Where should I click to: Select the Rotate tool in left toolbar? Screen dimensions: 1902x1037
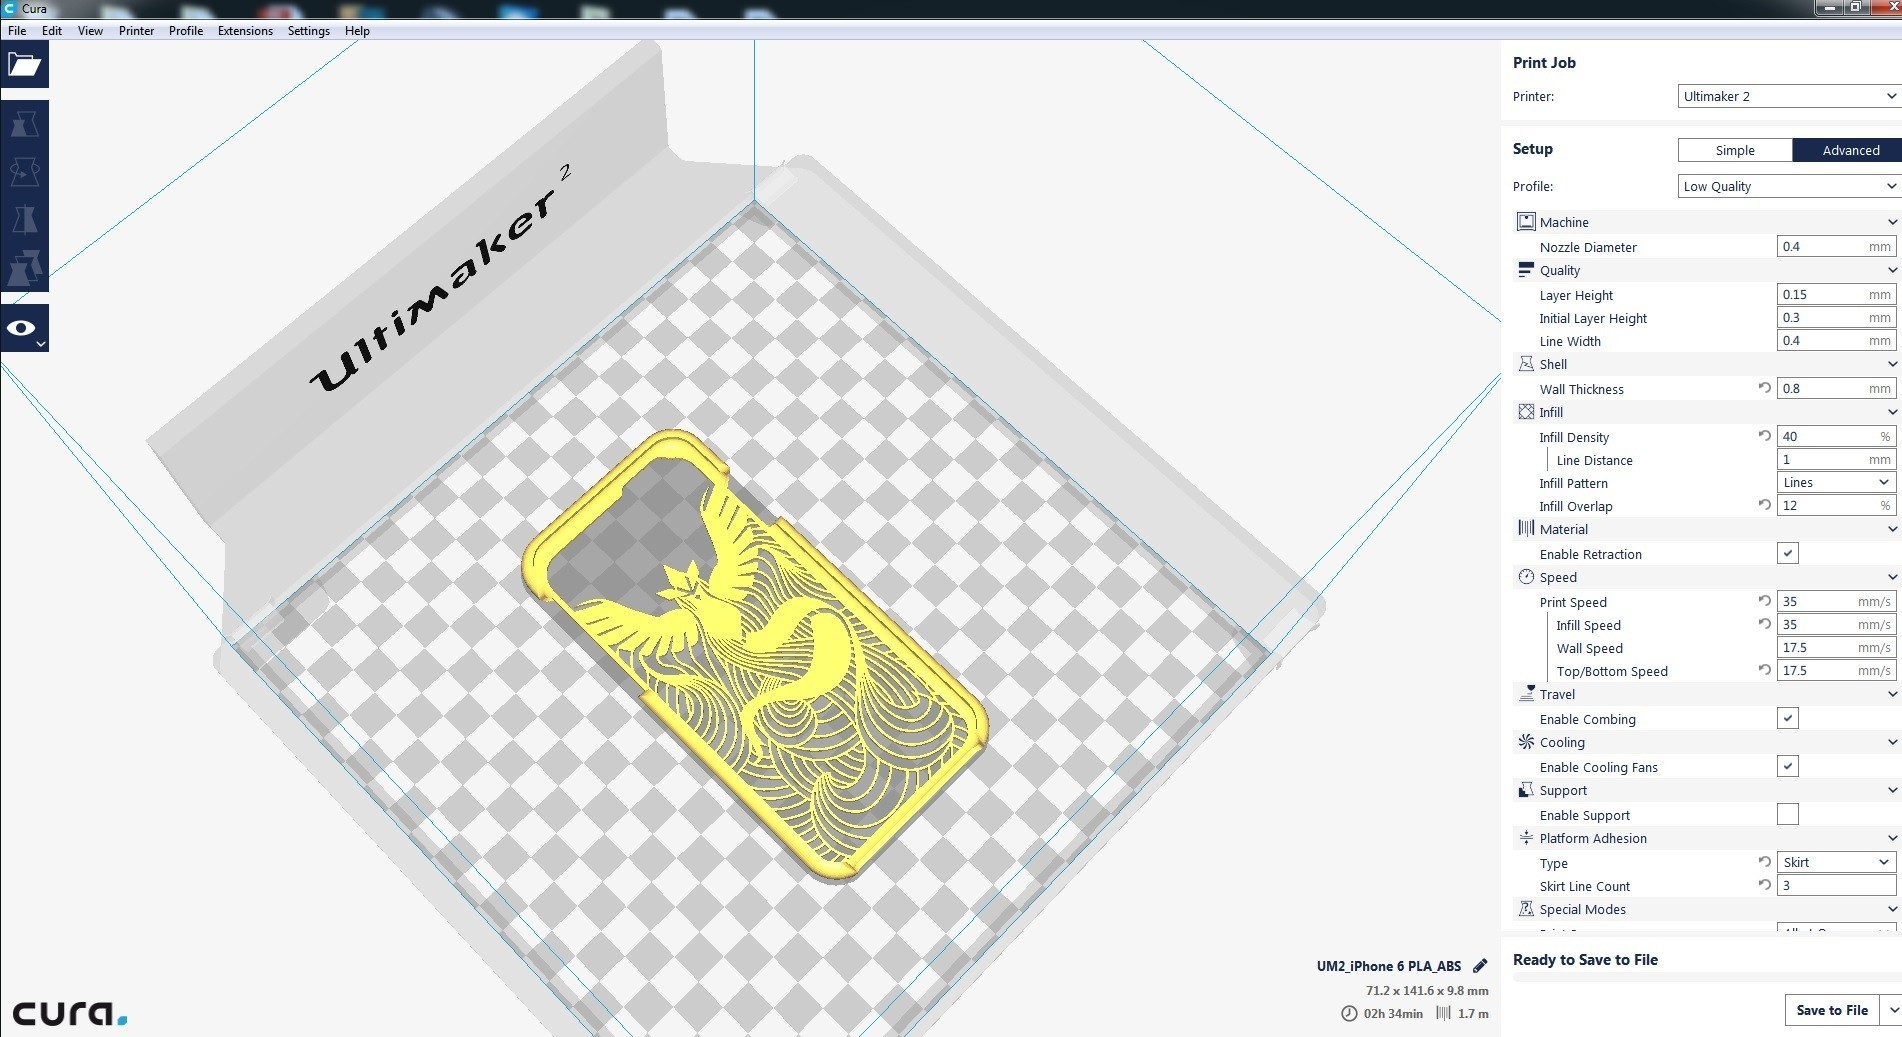tap(24, 172)
